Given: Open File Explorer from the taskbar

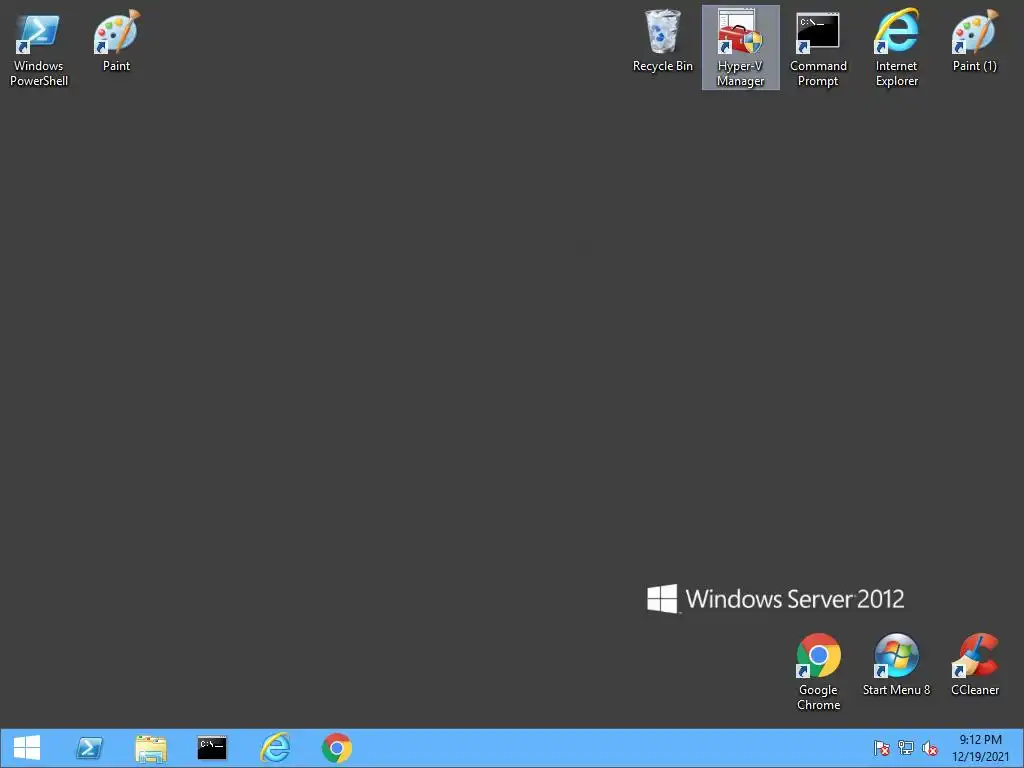Looking at the screenshot, I should pos(151,748).
